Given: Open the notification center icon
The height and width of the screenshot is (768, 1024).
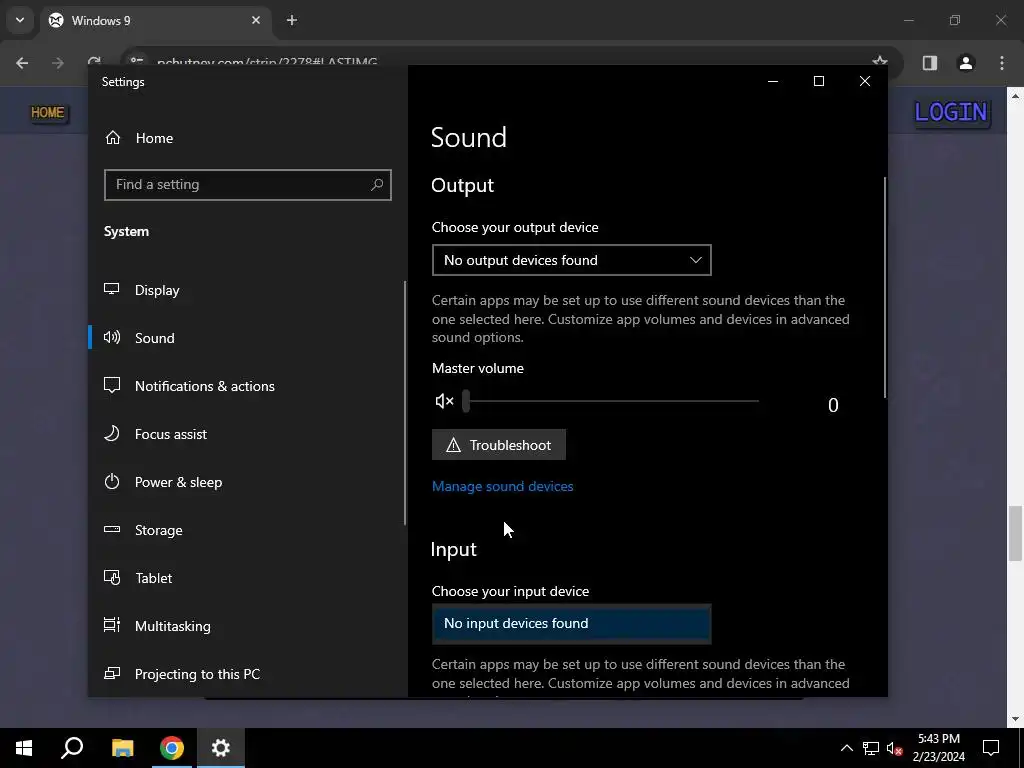Looking at the screenshot, I should 991,748.
